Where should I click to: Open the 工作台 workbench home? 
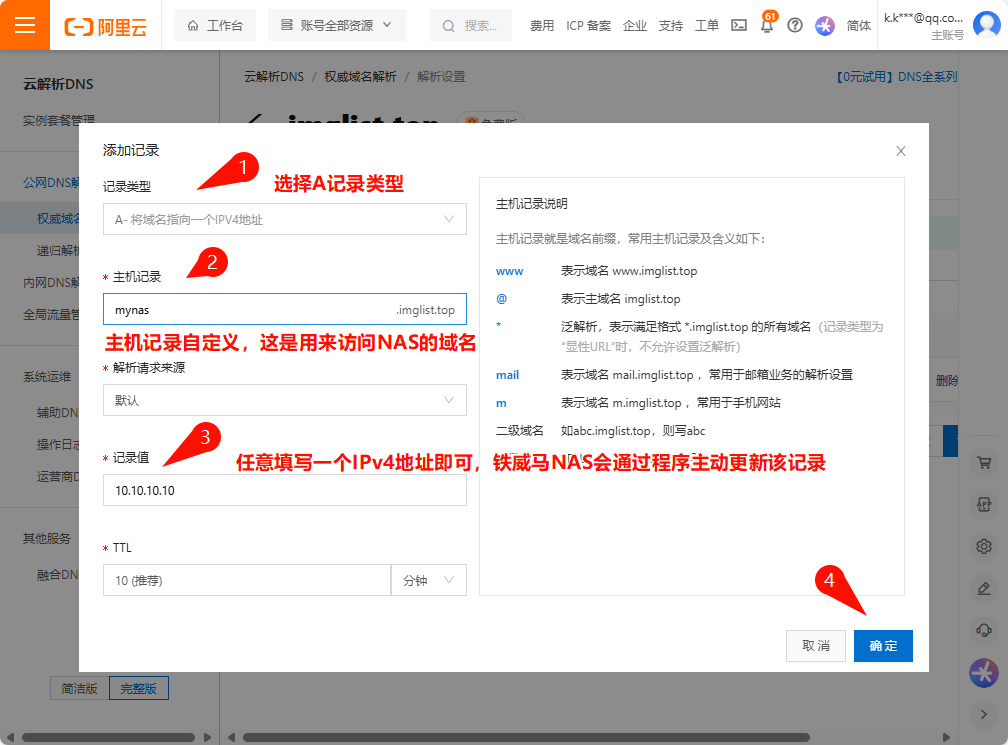tap(215, 26)
